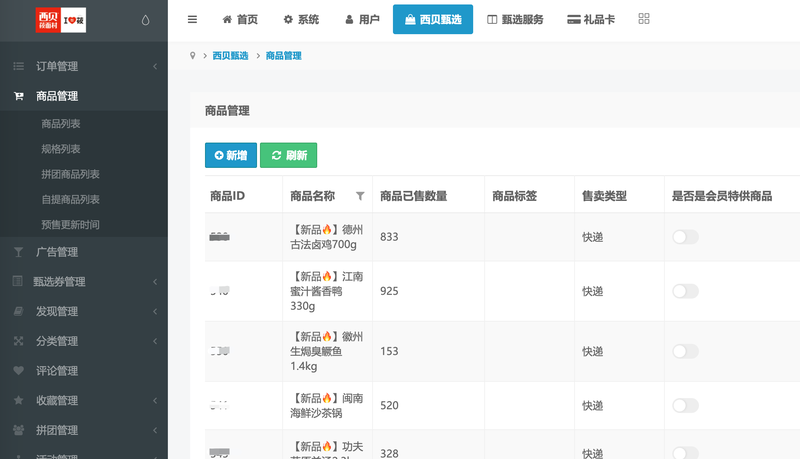Click the cart icon beside 商品管理
This screenshot has height=459, width=800.
tap(18, 96)
